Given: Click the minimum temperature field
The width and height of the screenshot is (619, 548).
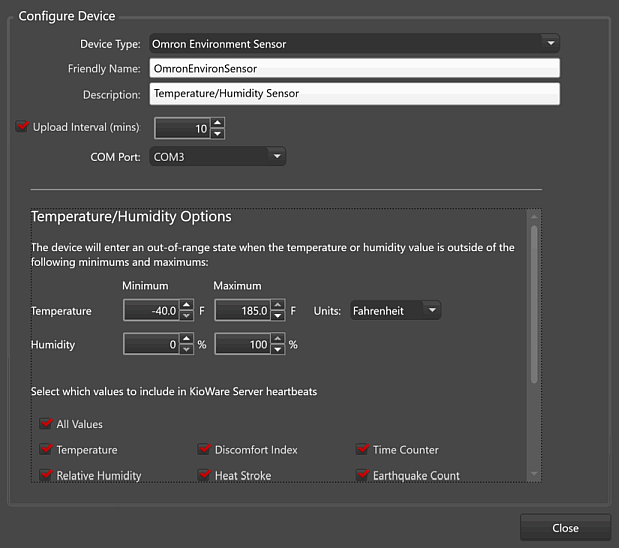Looking at the screenshot, I should tap(152, 310).
